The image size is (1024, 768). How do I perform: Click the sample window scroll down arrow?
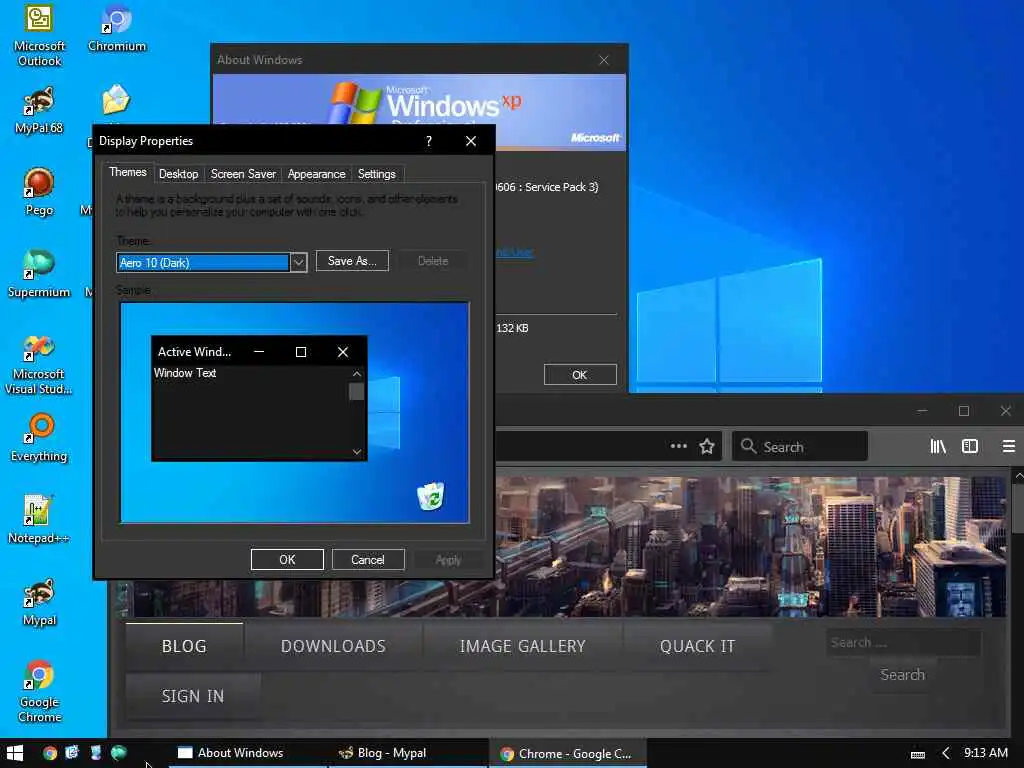coord(357,451)
